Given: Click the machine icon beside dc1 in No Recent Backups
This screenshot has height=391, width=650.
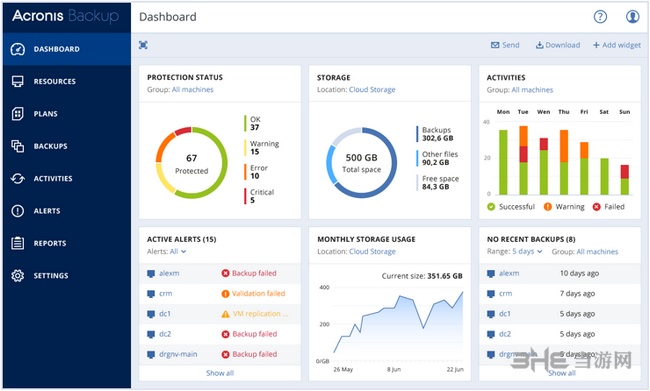Looking at the screenshot, I should [491, 314].
